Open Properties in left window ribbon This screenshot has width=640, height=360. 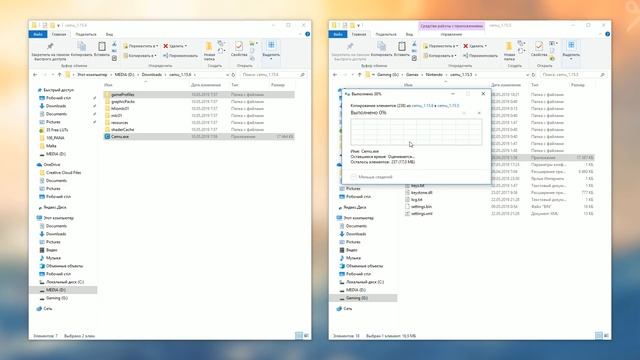coord(239,49)
